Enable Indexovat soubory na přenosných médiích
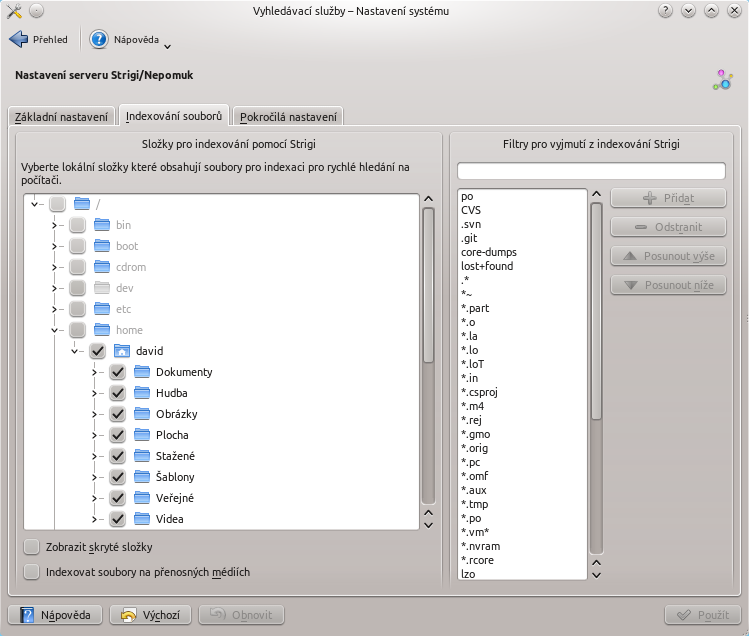This screenshot has height=636, width=749. [32, 572]
